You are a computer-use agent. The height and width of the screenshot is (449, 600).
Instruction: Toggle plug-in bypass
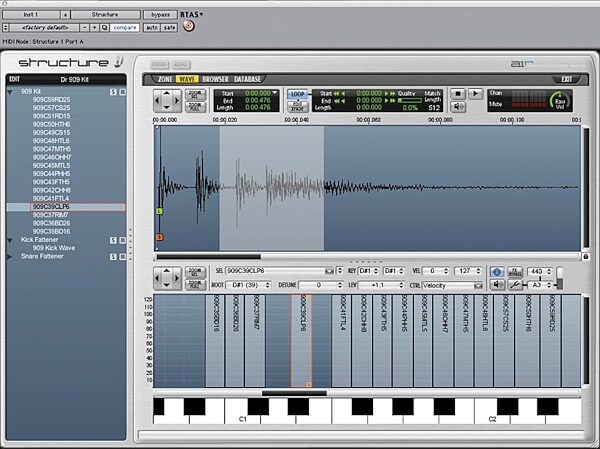pos(160,15)
